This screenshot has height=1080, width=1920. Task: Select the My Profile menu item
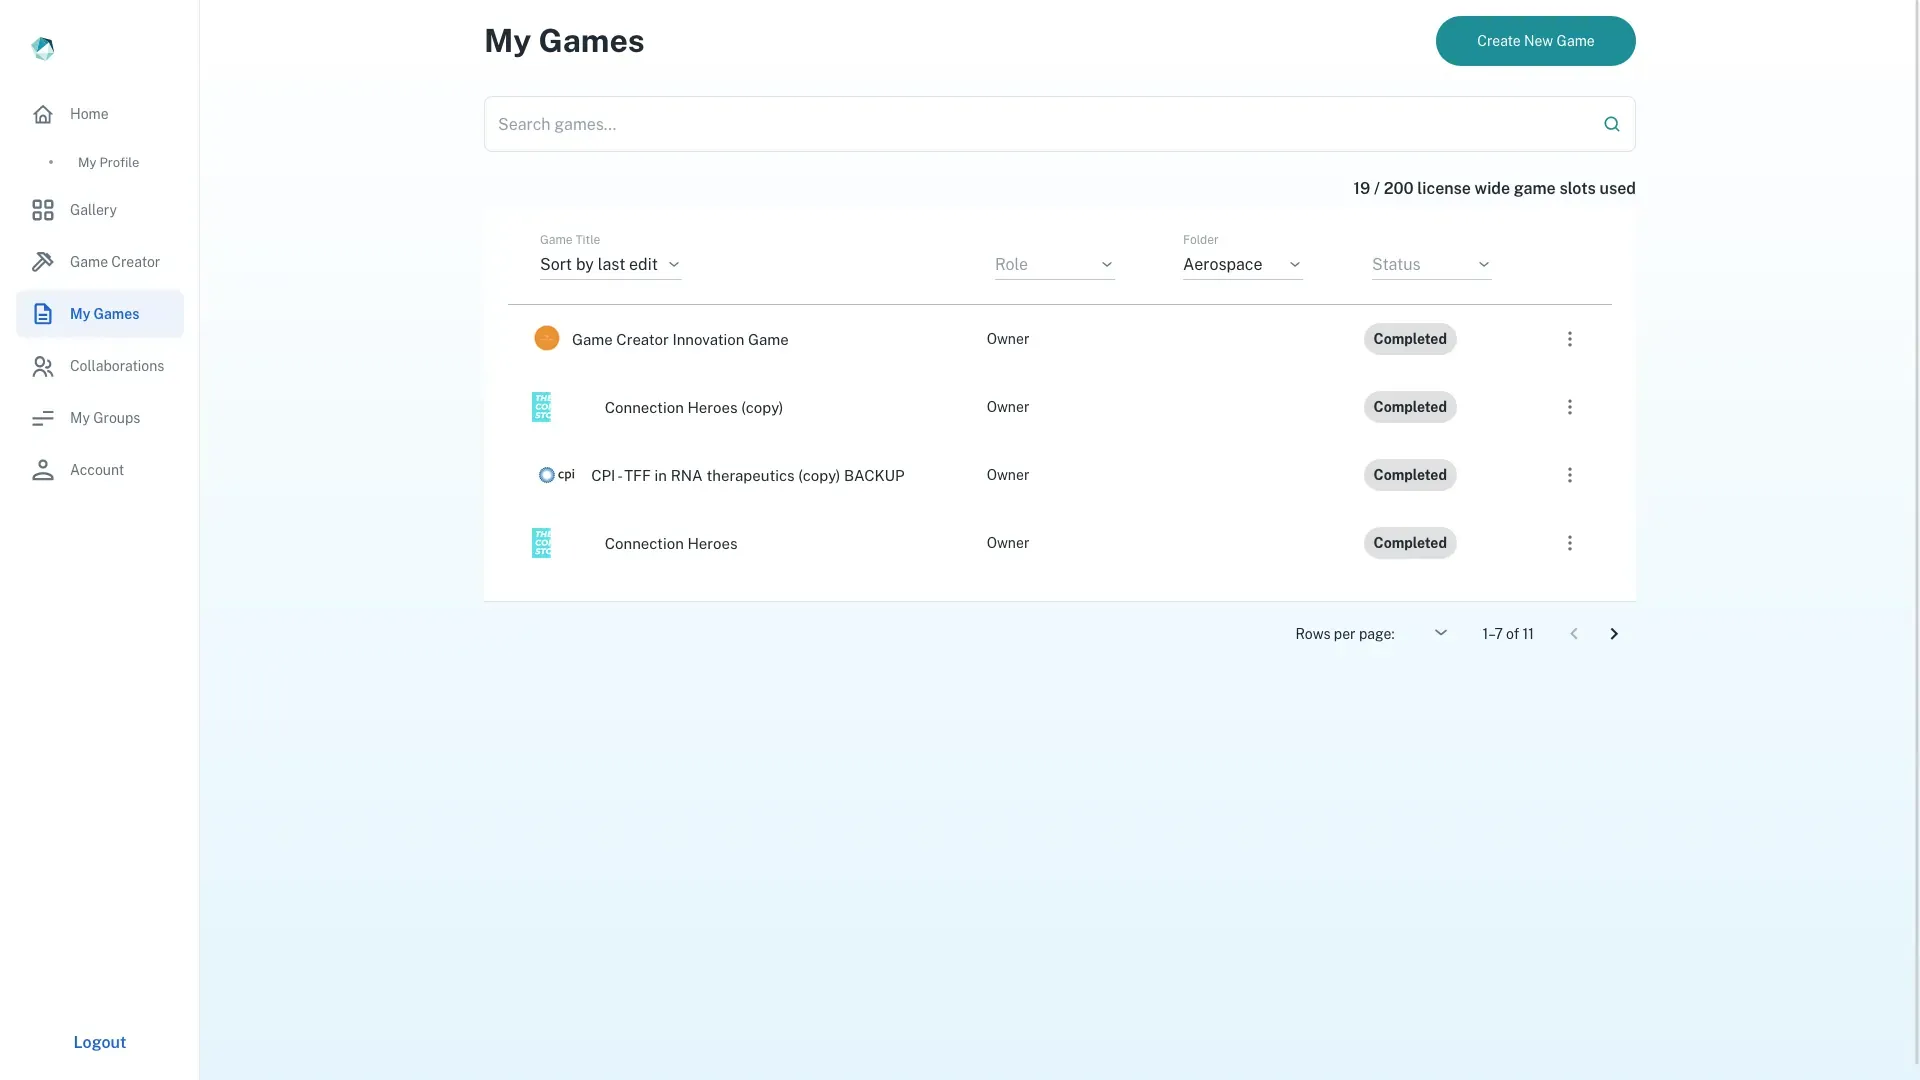[x=108, y=162]
